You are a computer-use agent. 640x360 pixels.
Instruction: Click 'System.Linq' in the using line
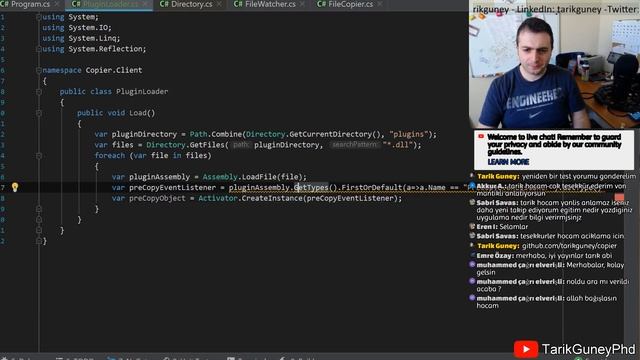(x=92, y=38)
